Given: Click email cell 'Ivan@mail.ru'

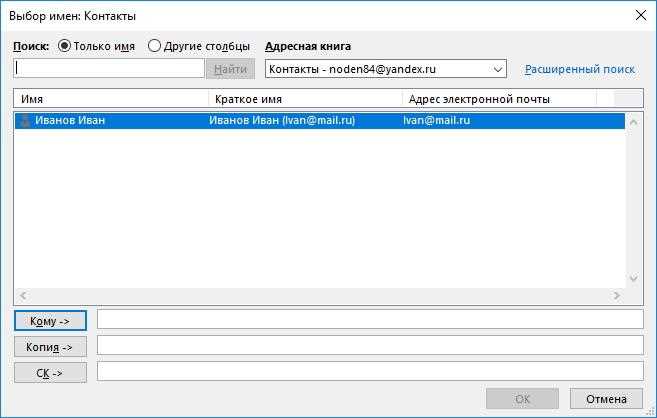Looking at the screenshot, I should pos(437,121).
